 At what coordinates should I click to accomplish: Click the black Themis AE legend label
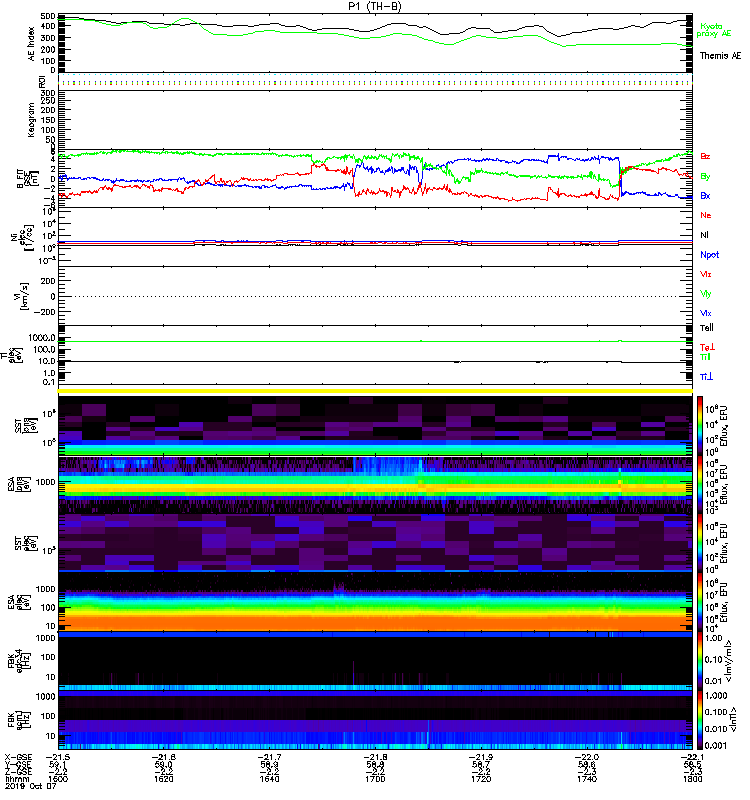[x=720, y=55]
